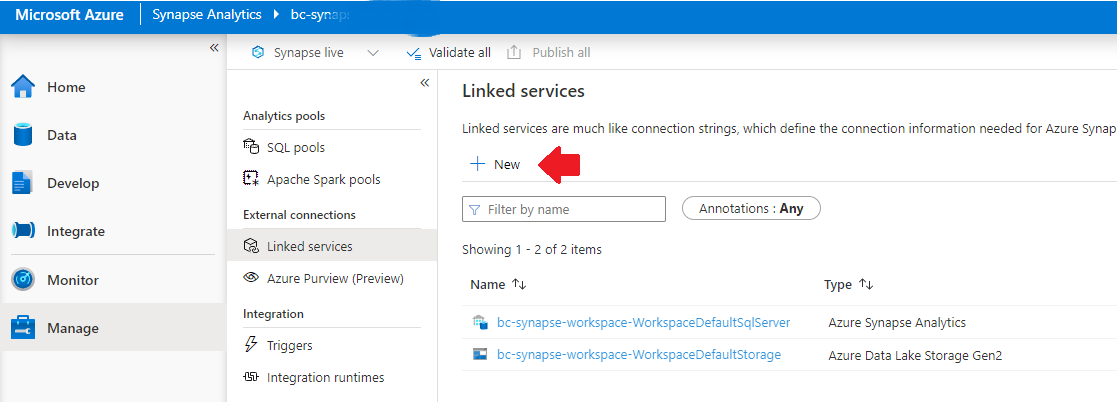Image resolution: width=1117 pixels, height=402 pixels.
Task: Click the Validate all checklist icon
Action: [413, 53]
